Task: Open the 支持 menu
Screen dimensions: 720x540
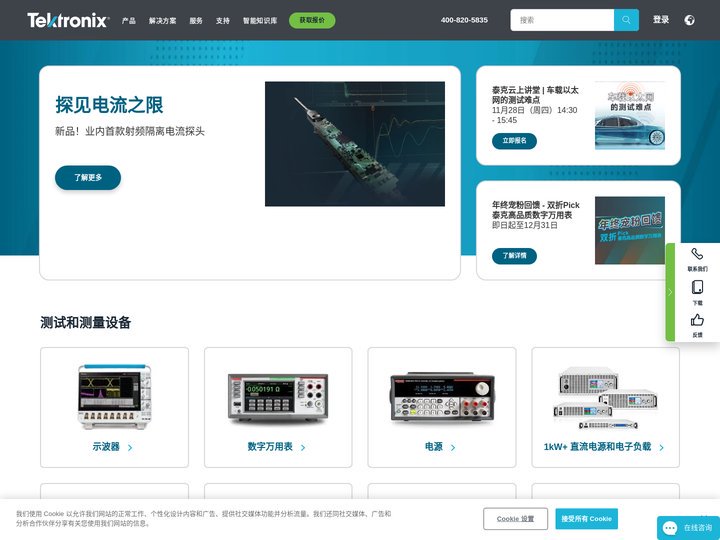Action: coord(223,21)
